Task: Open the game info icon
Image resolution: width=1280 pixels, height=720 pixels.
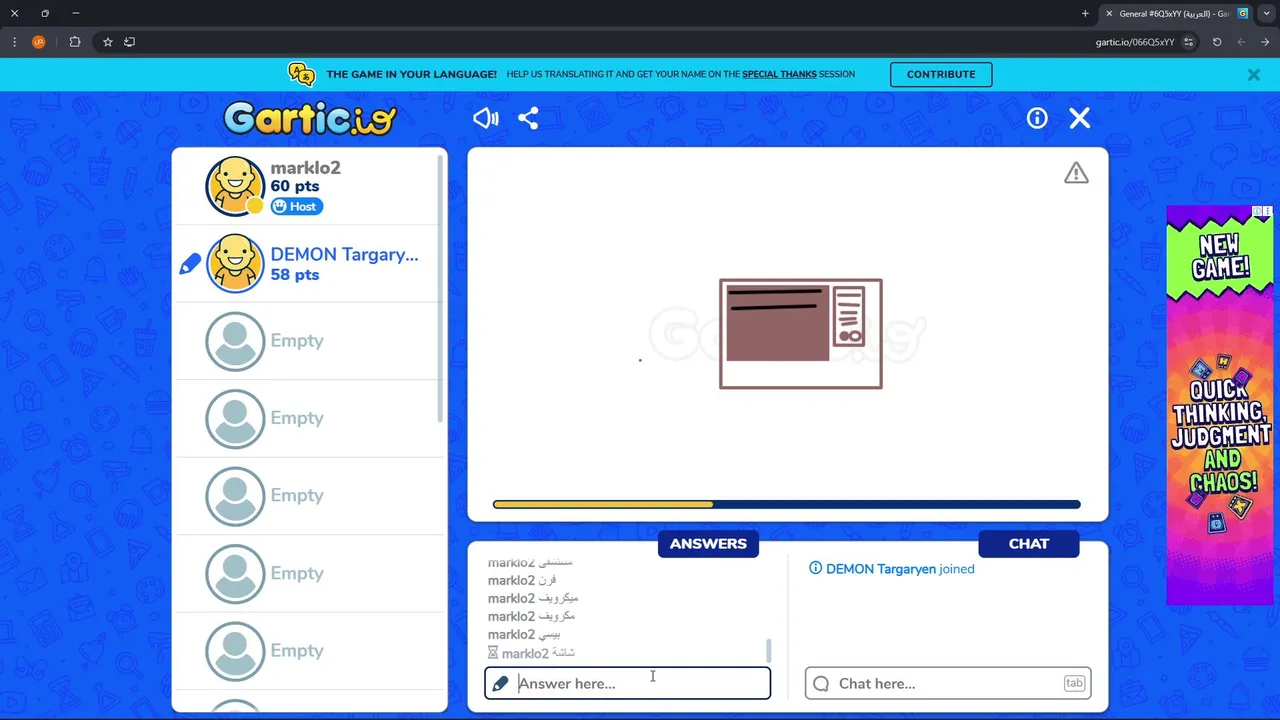Action: pos(1037,118)
